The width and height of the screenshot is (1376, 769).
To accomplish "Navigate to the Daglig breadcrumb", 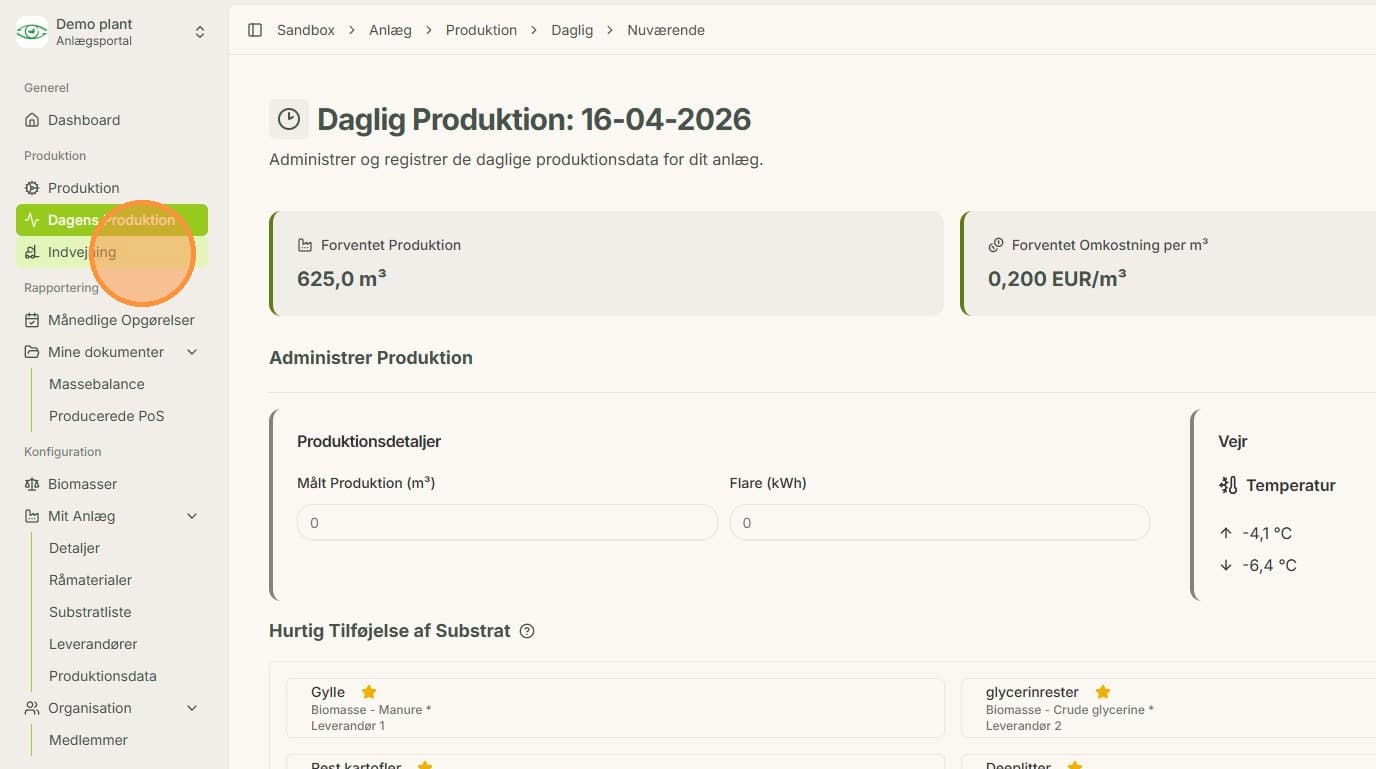I will click(572, 30).
